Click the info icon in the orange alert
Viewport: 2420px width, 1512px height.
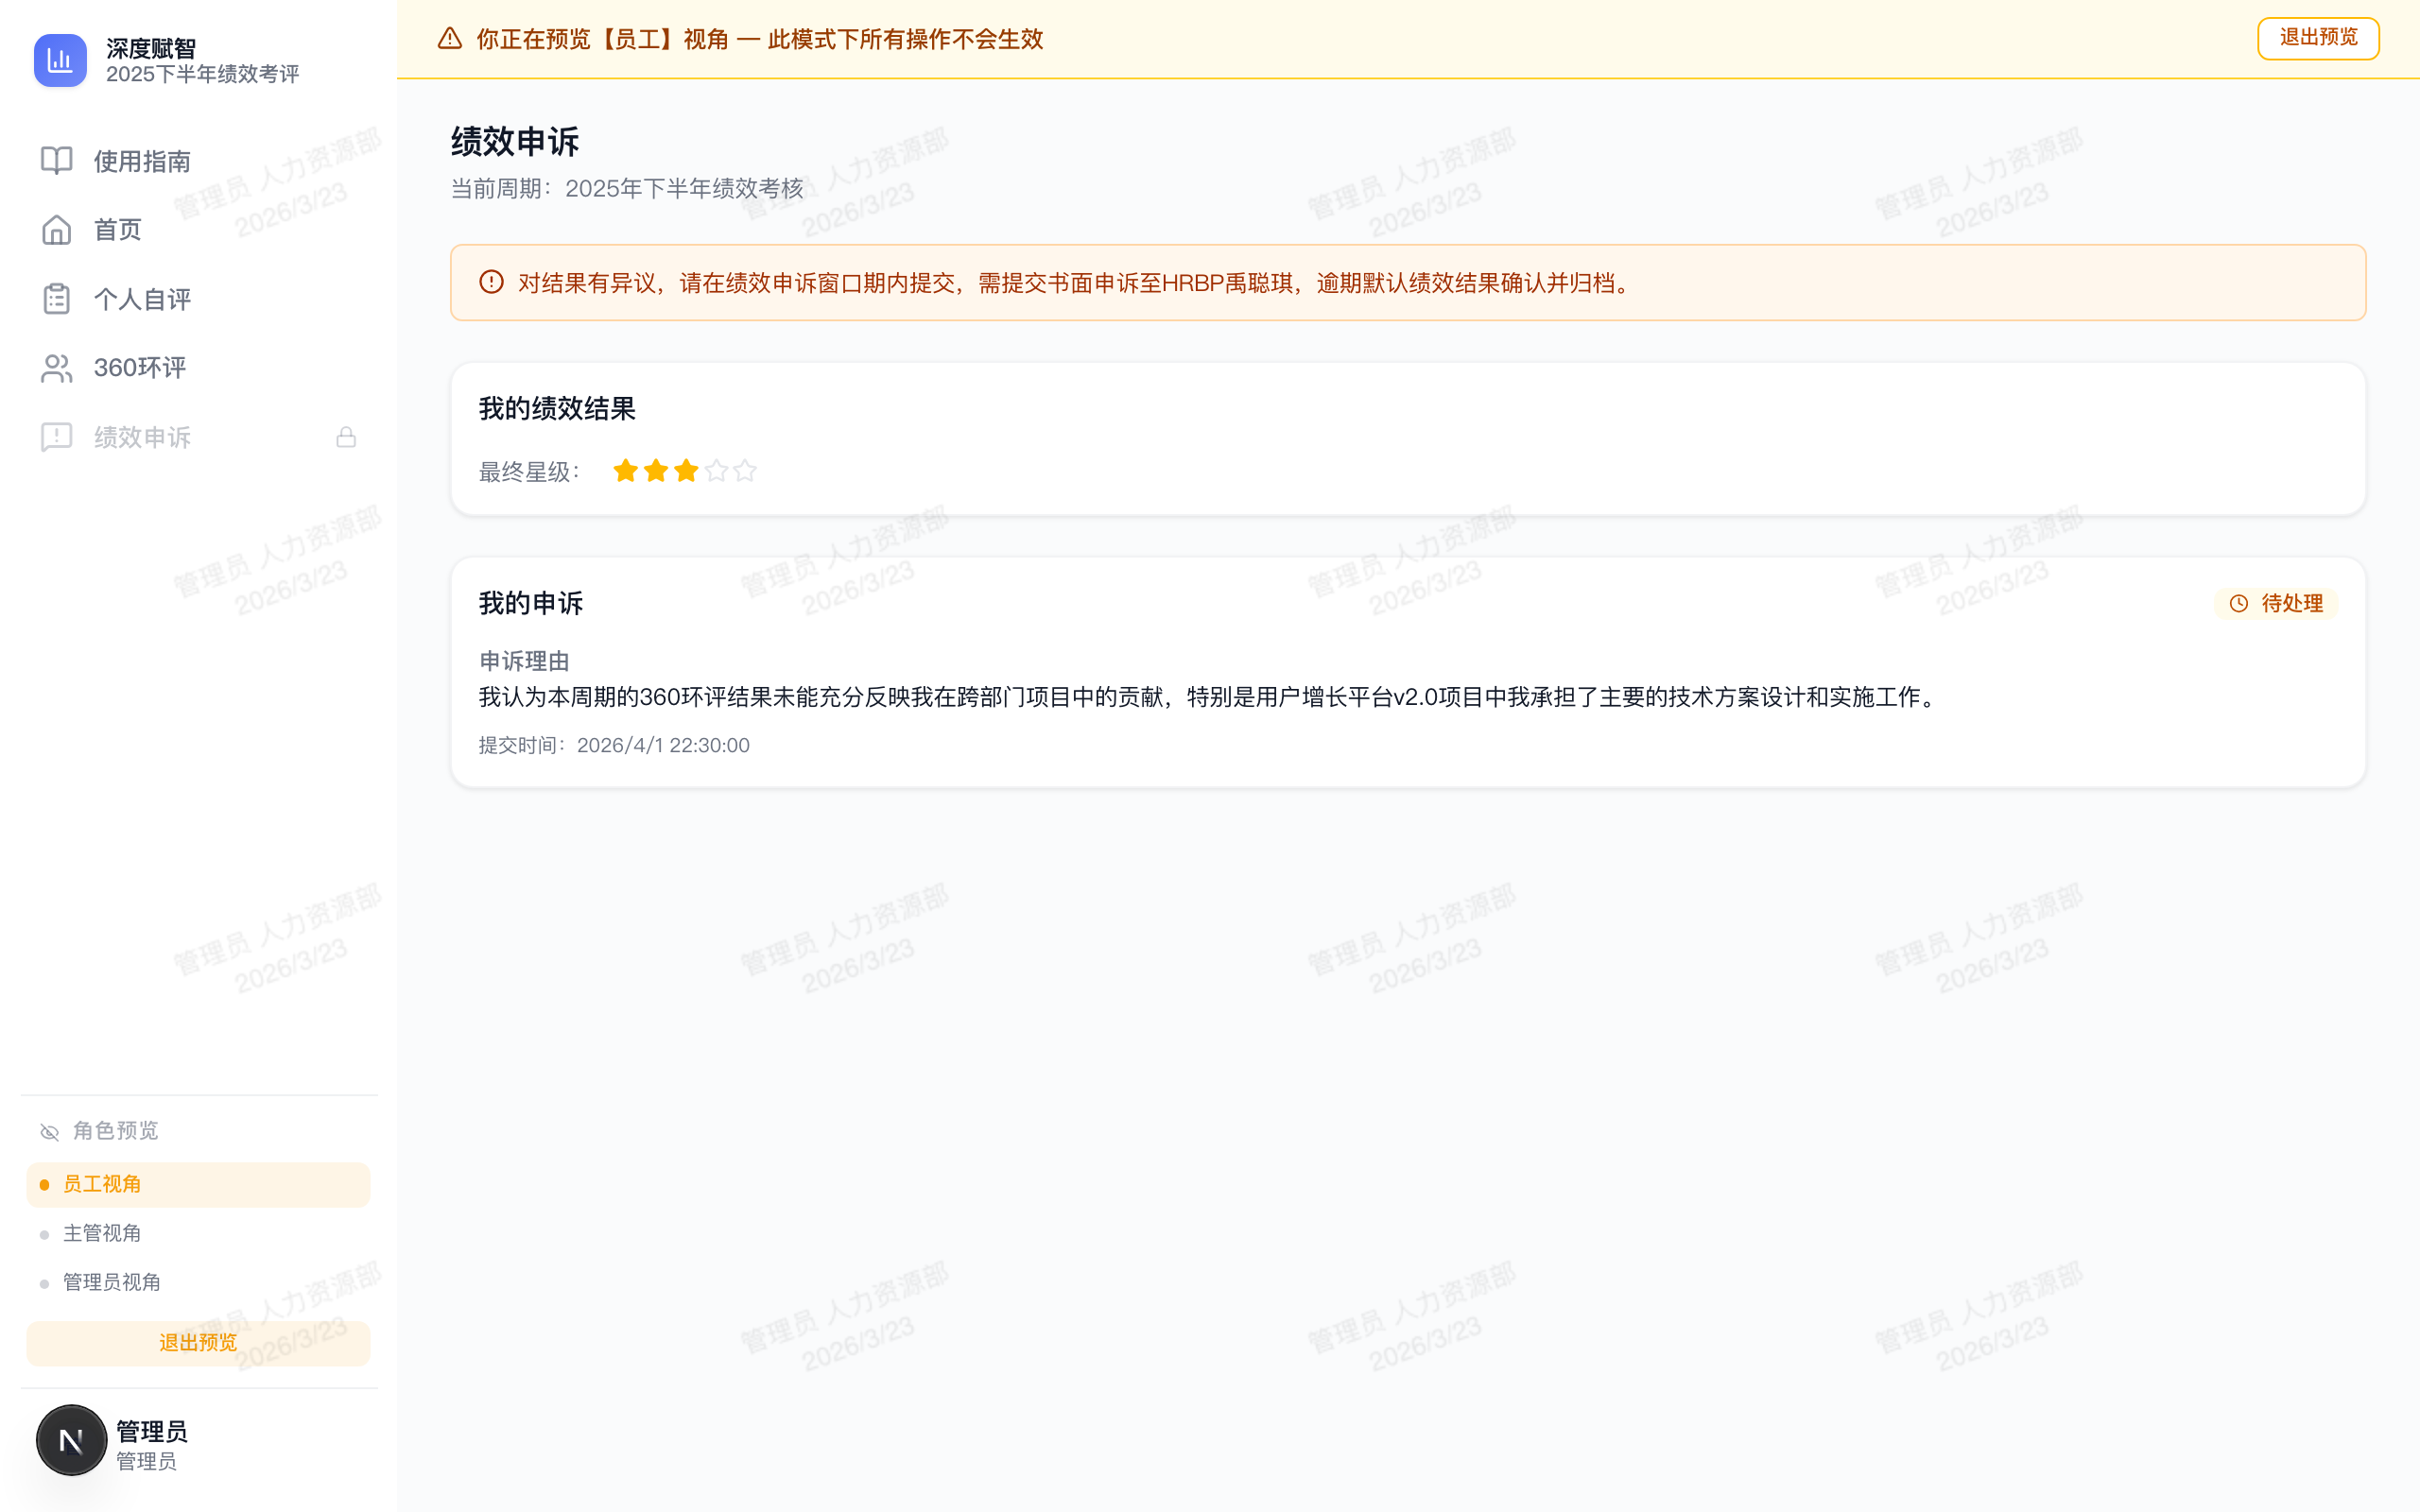[x=489, y=282]
